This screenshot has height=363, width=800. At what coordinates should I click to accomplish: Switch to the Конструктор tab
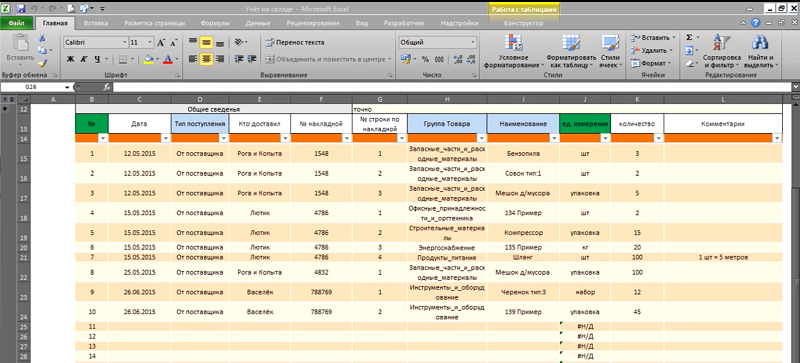(x=523, y=23)
